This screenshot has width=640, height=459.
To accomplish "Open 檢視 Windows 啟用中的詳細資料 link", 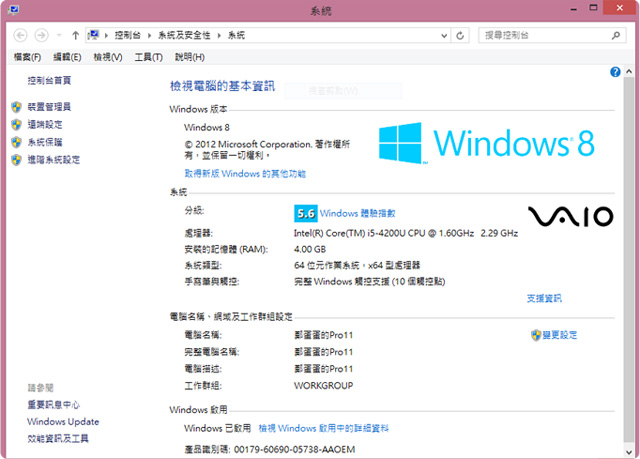I will [324, 428].
